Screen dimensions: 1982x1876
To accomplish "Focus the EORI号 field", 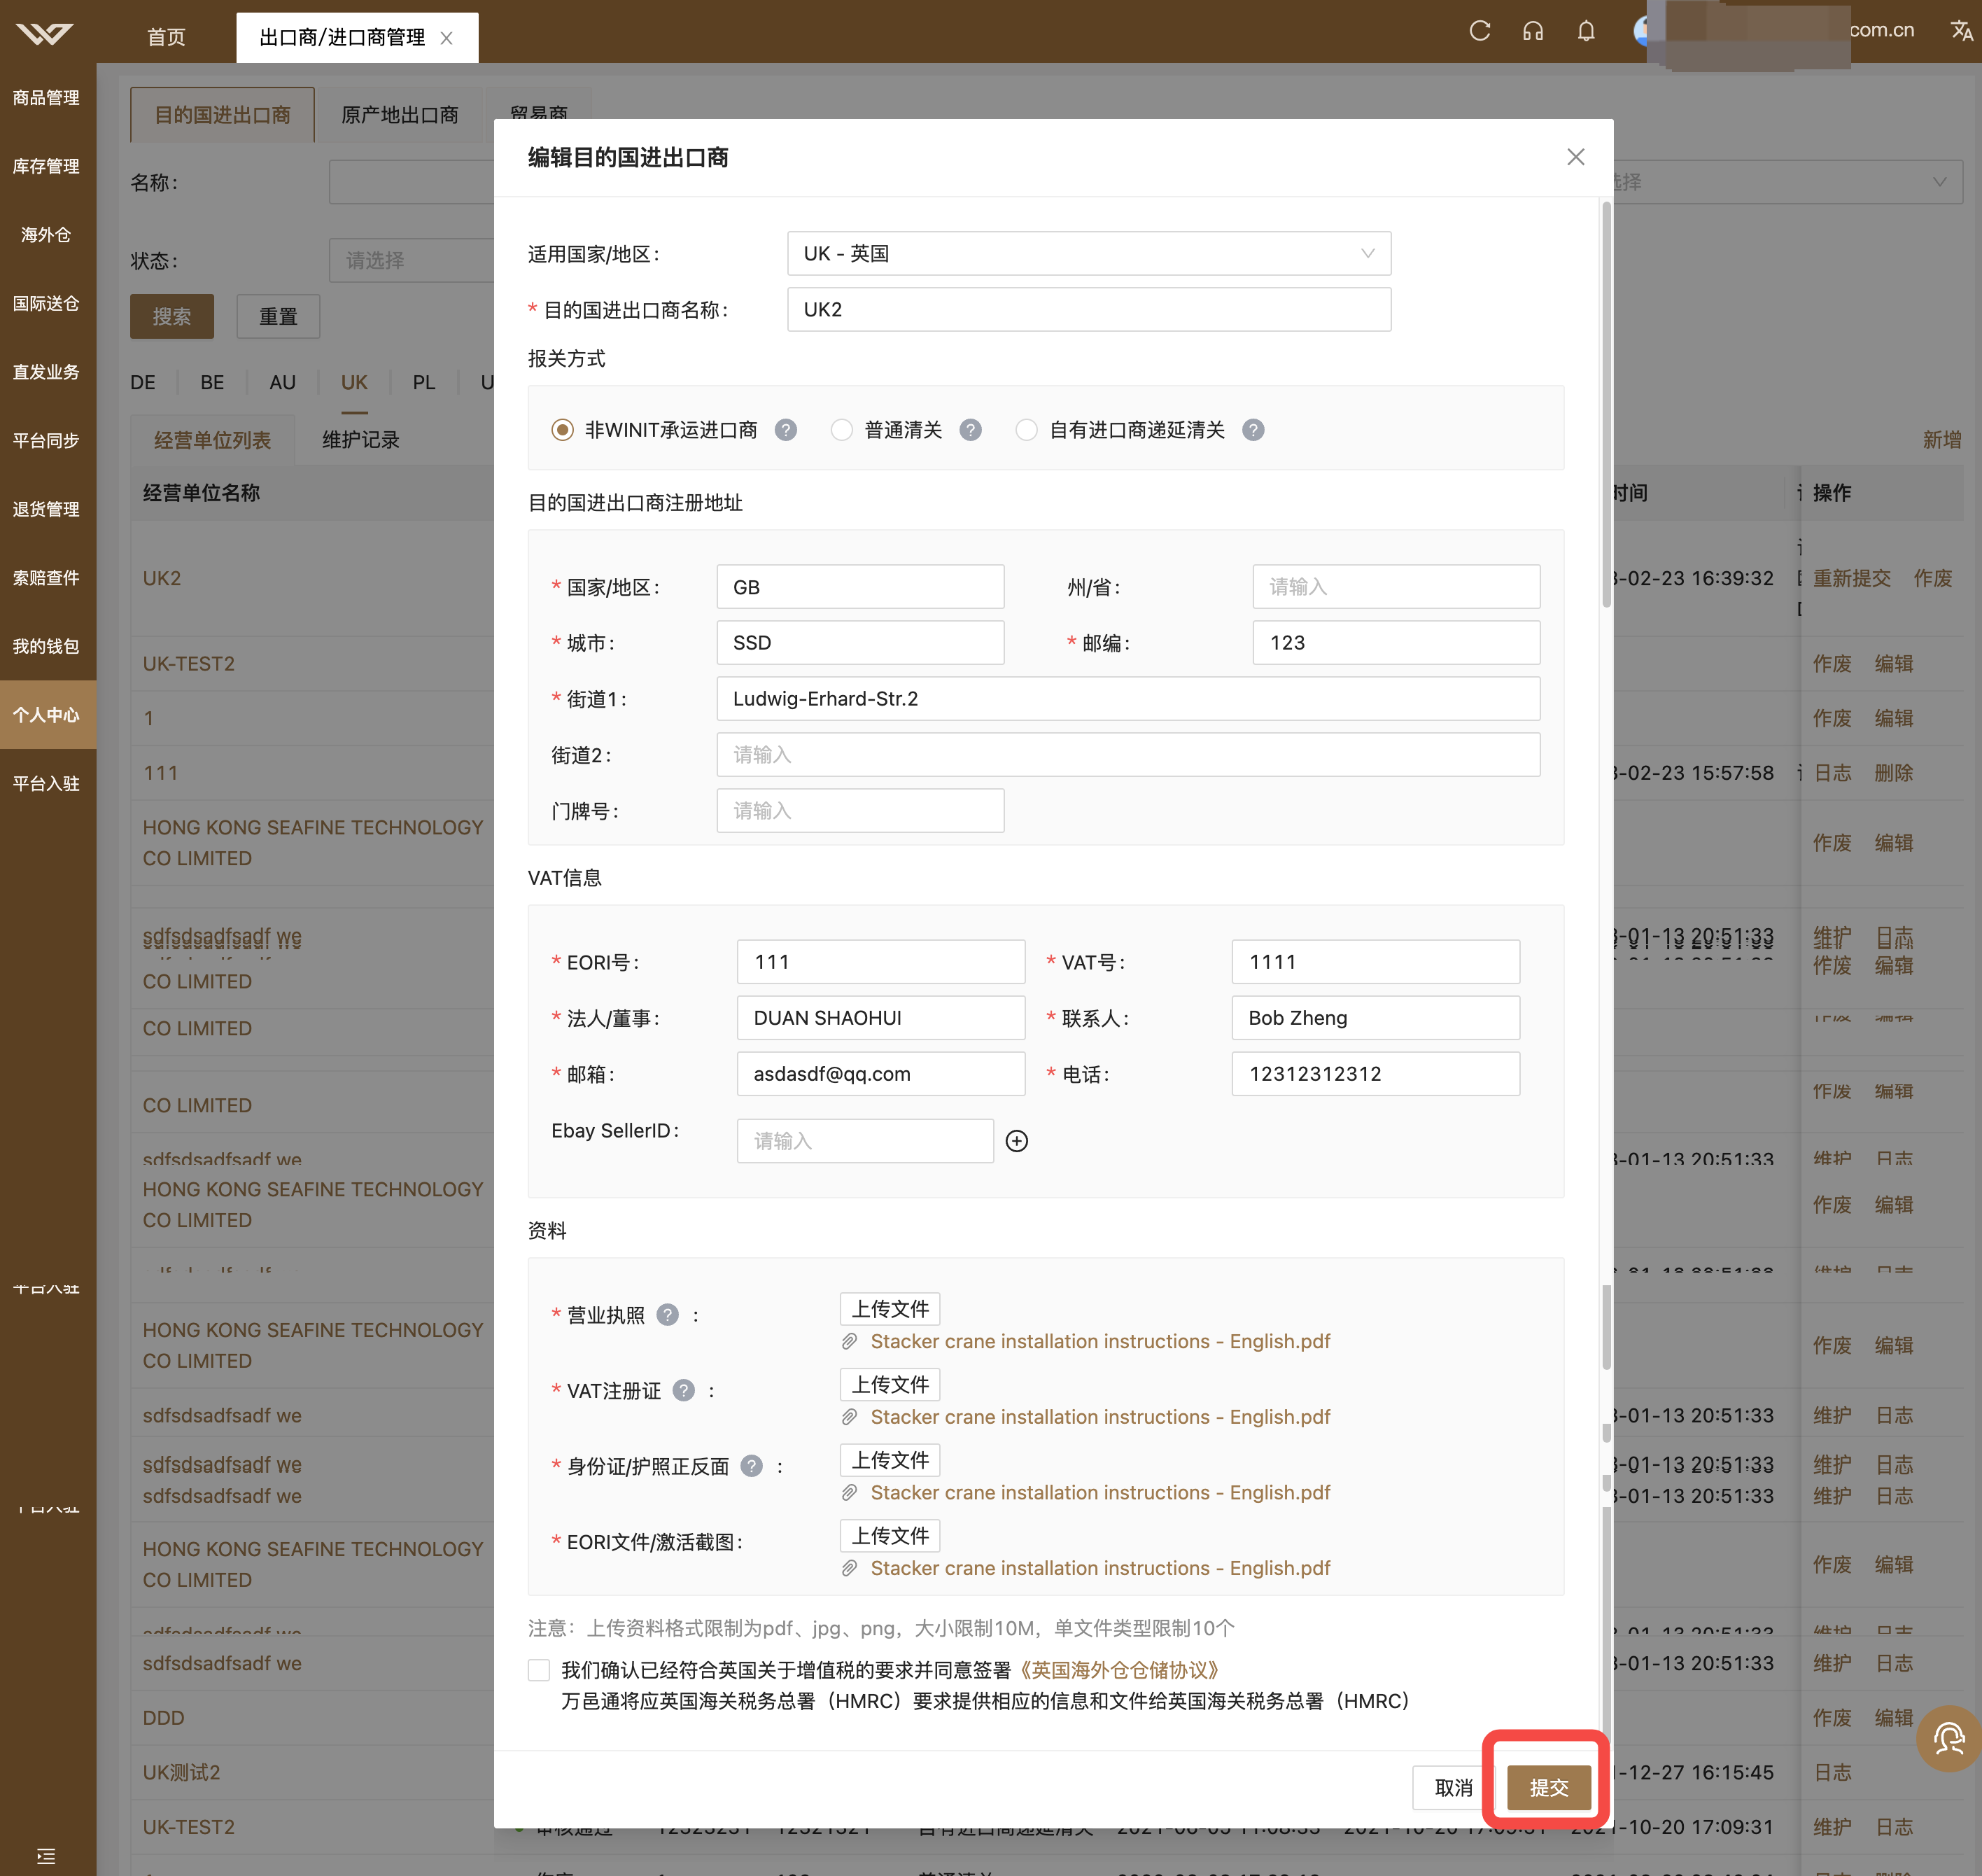I will tap(881, 962).
